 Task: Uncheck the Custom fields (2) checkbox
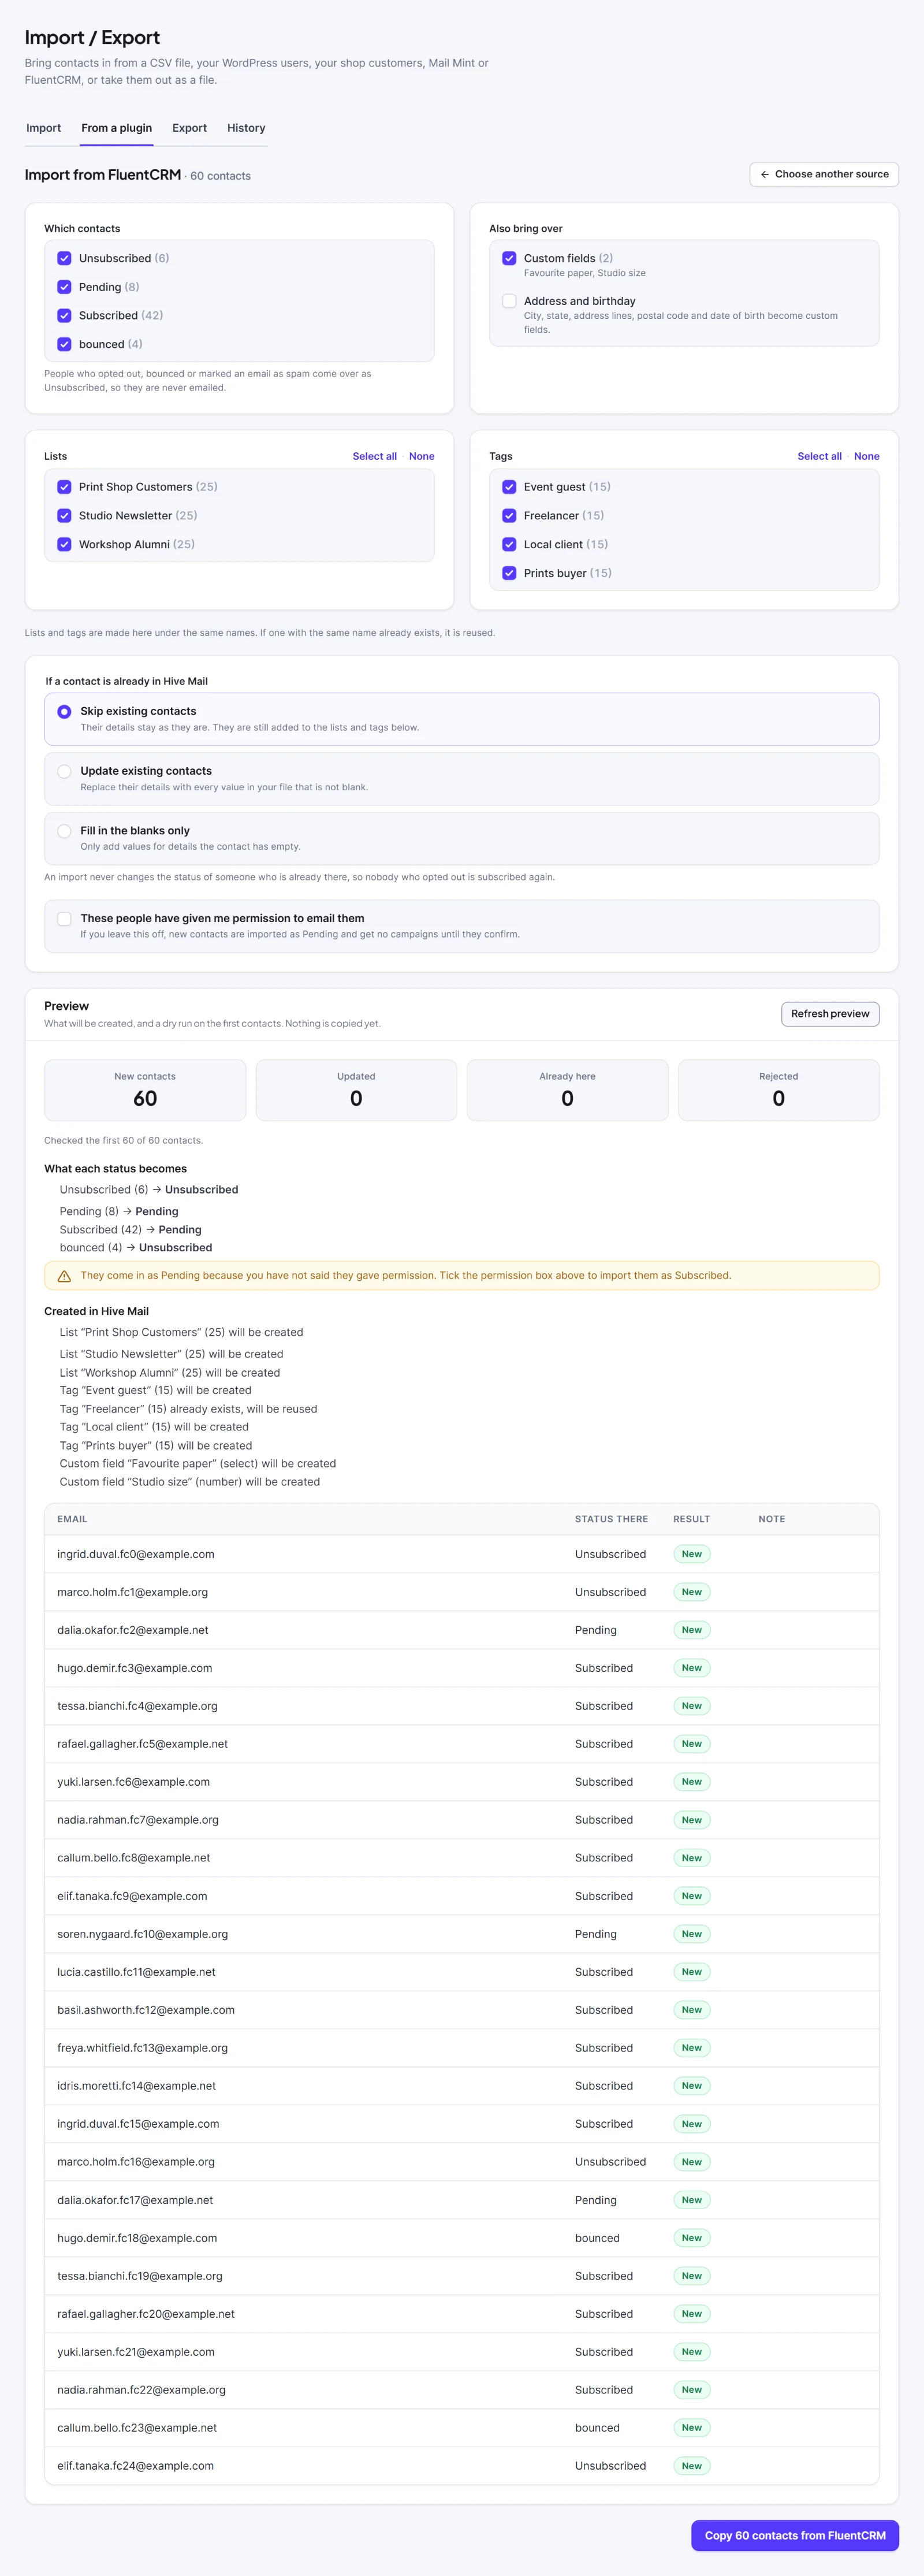point(509,258)
